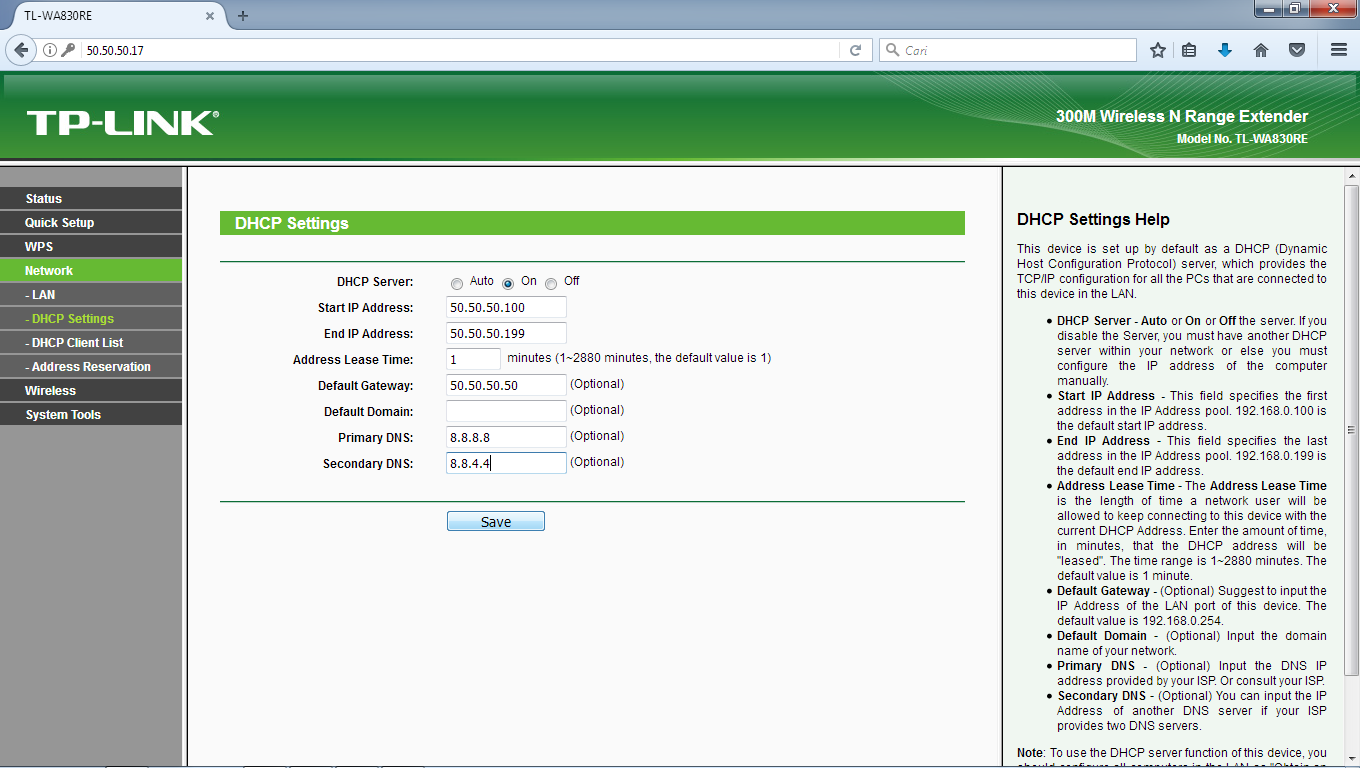
Task: Set DHCP Server to Auto
Action: tap(457, 283)
